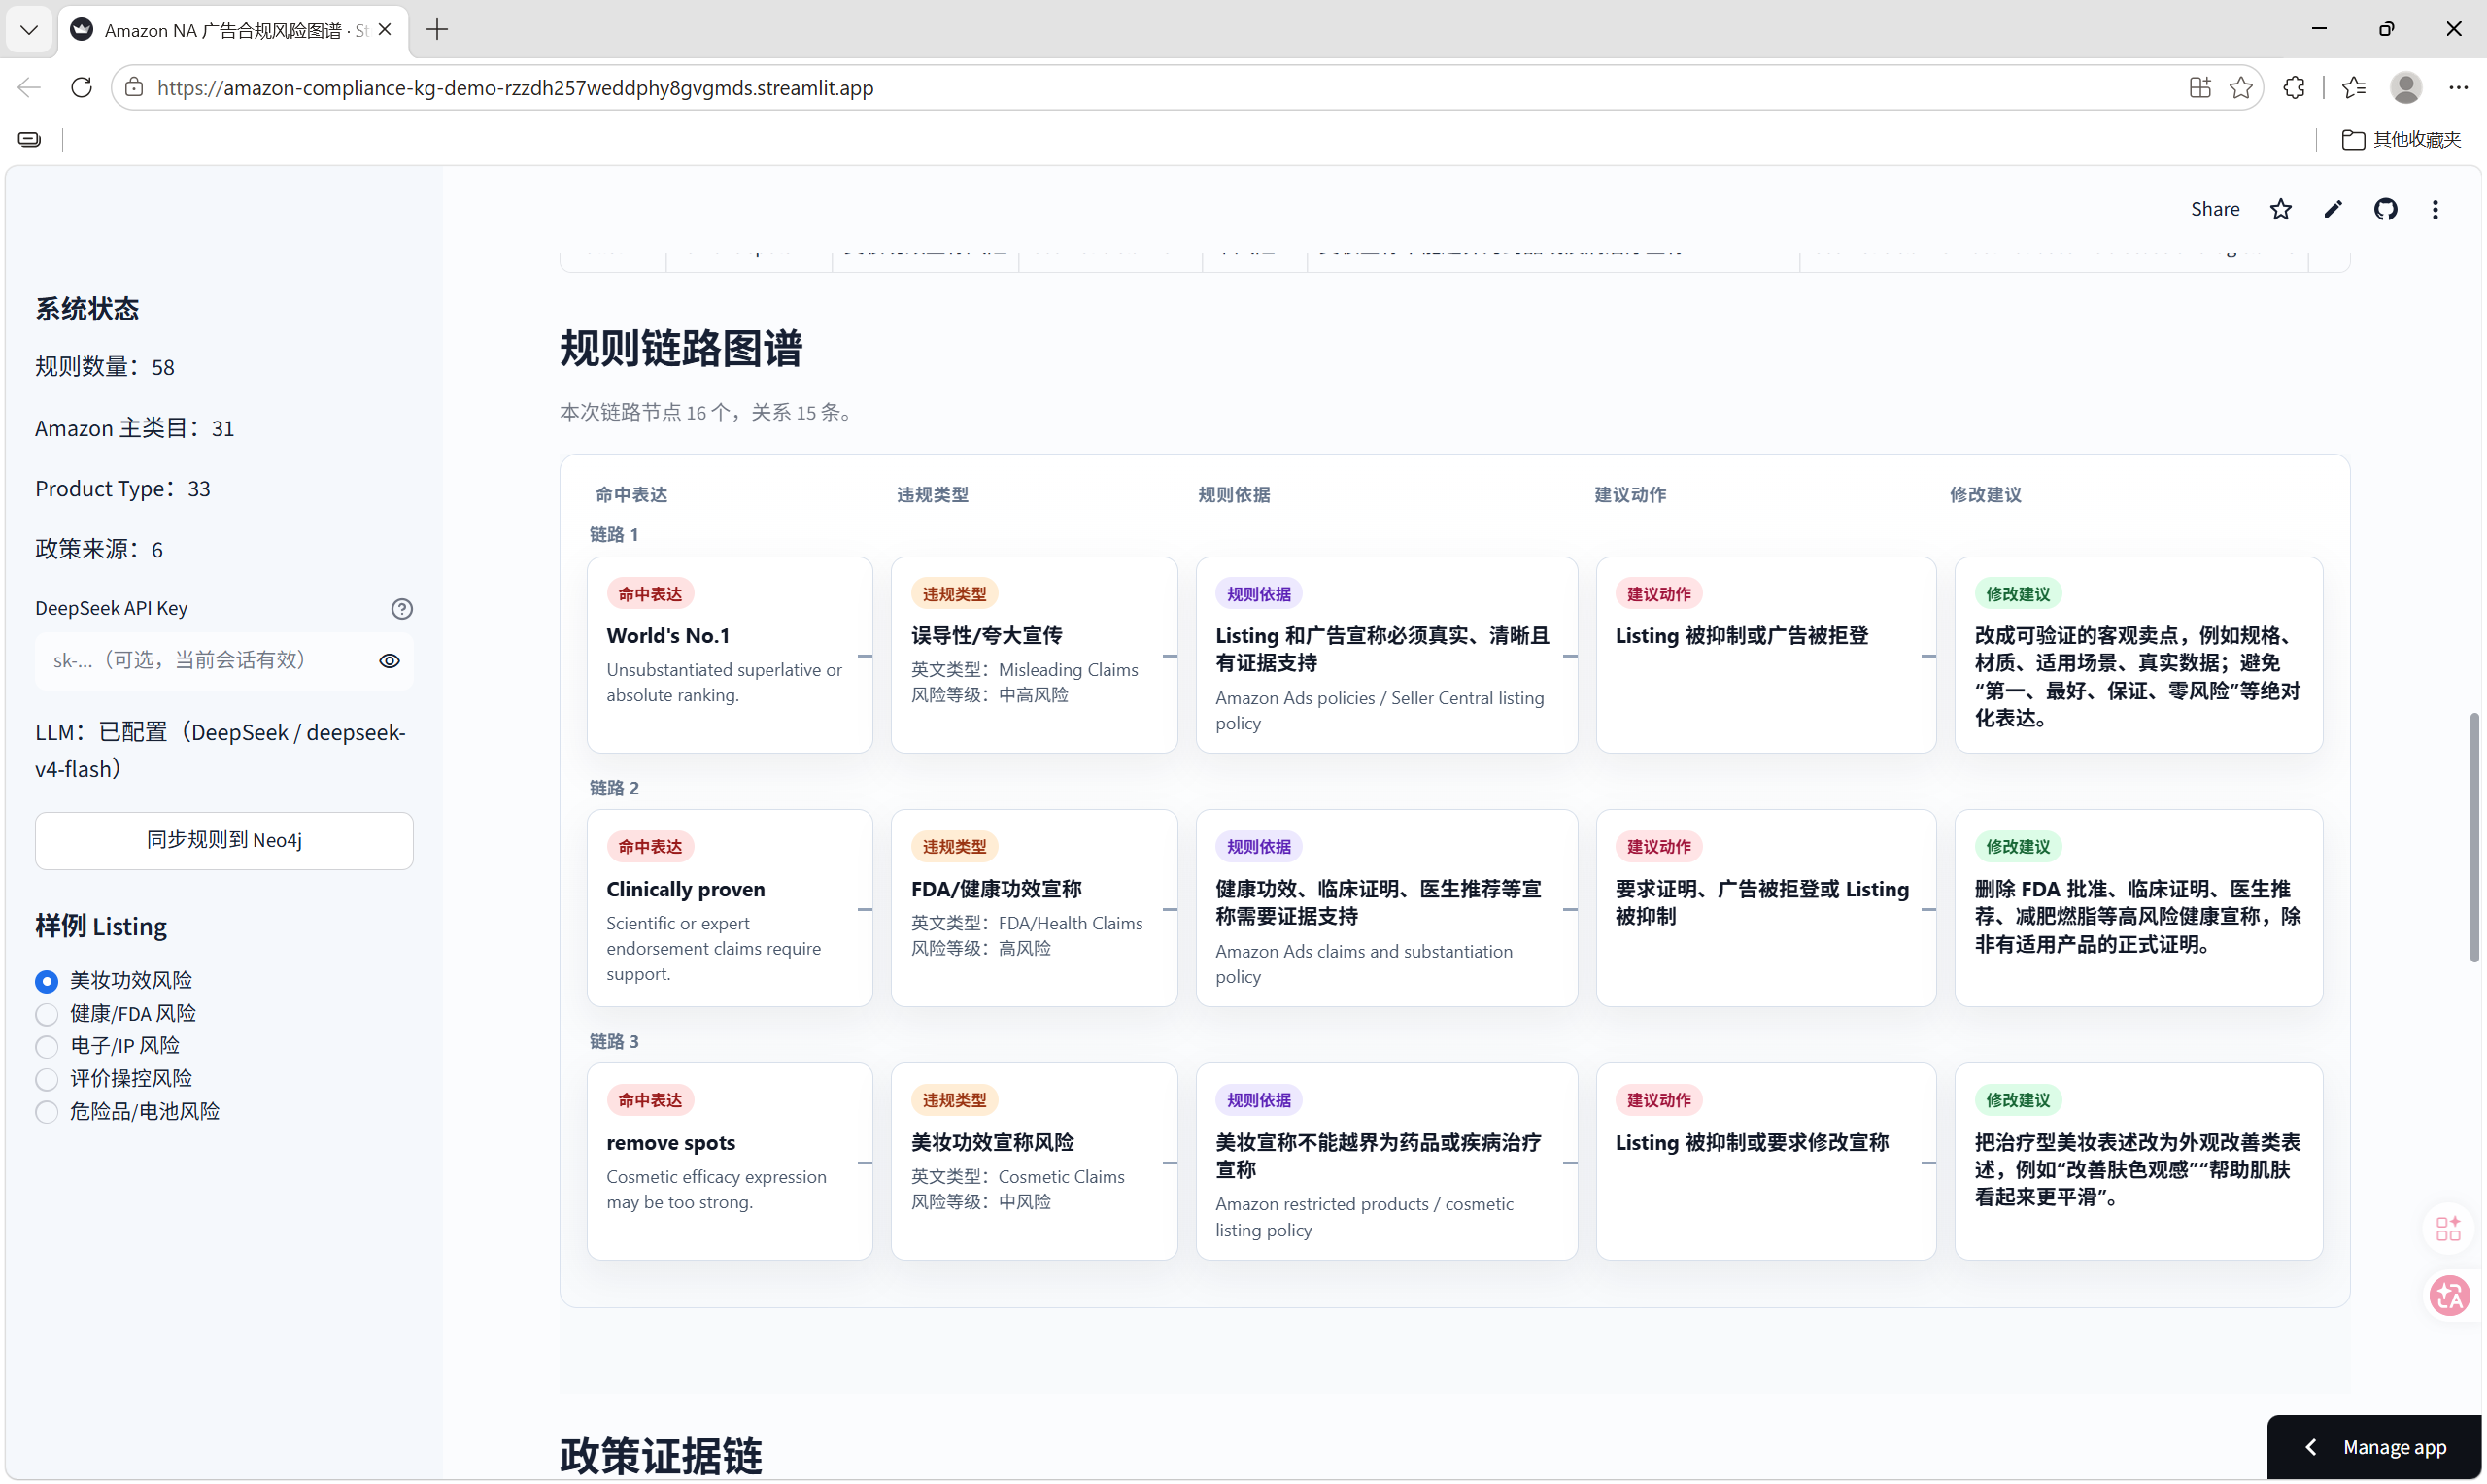Screen dimensions: 2487x1484
Task: Favorite the Streamlit app with star
Action: (2281, 209)
